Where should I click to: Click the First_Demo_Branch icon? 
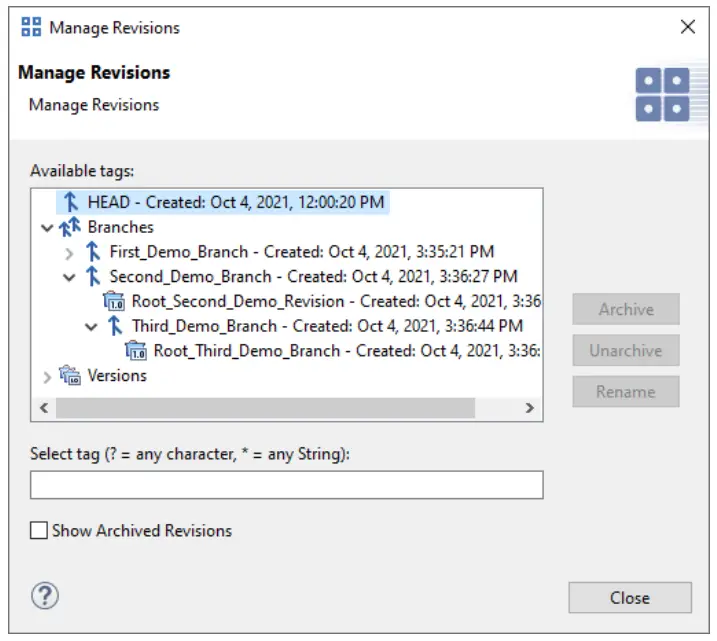(x=93, y=252)
